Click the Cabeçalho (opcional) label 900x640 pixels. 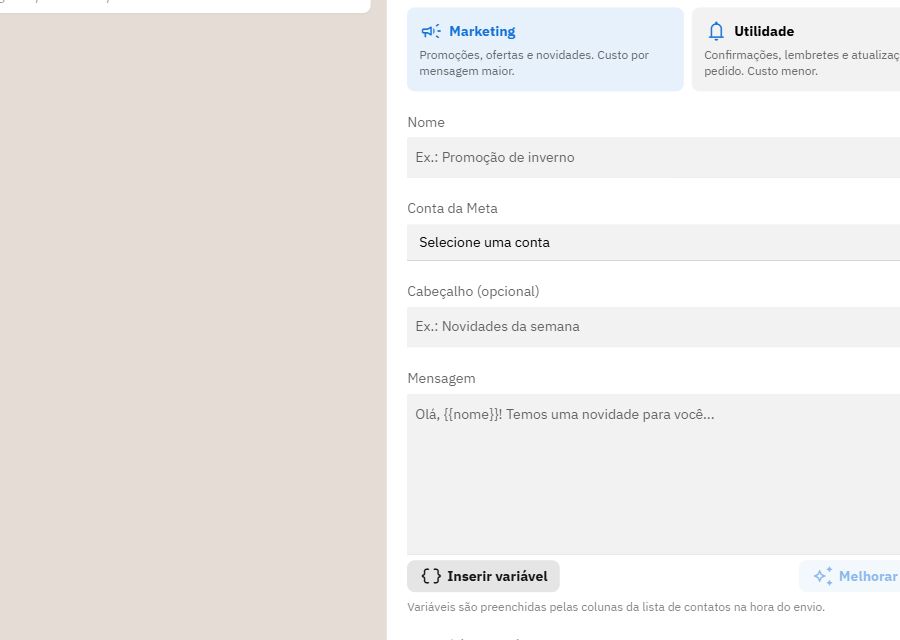(x=473, y=292)
